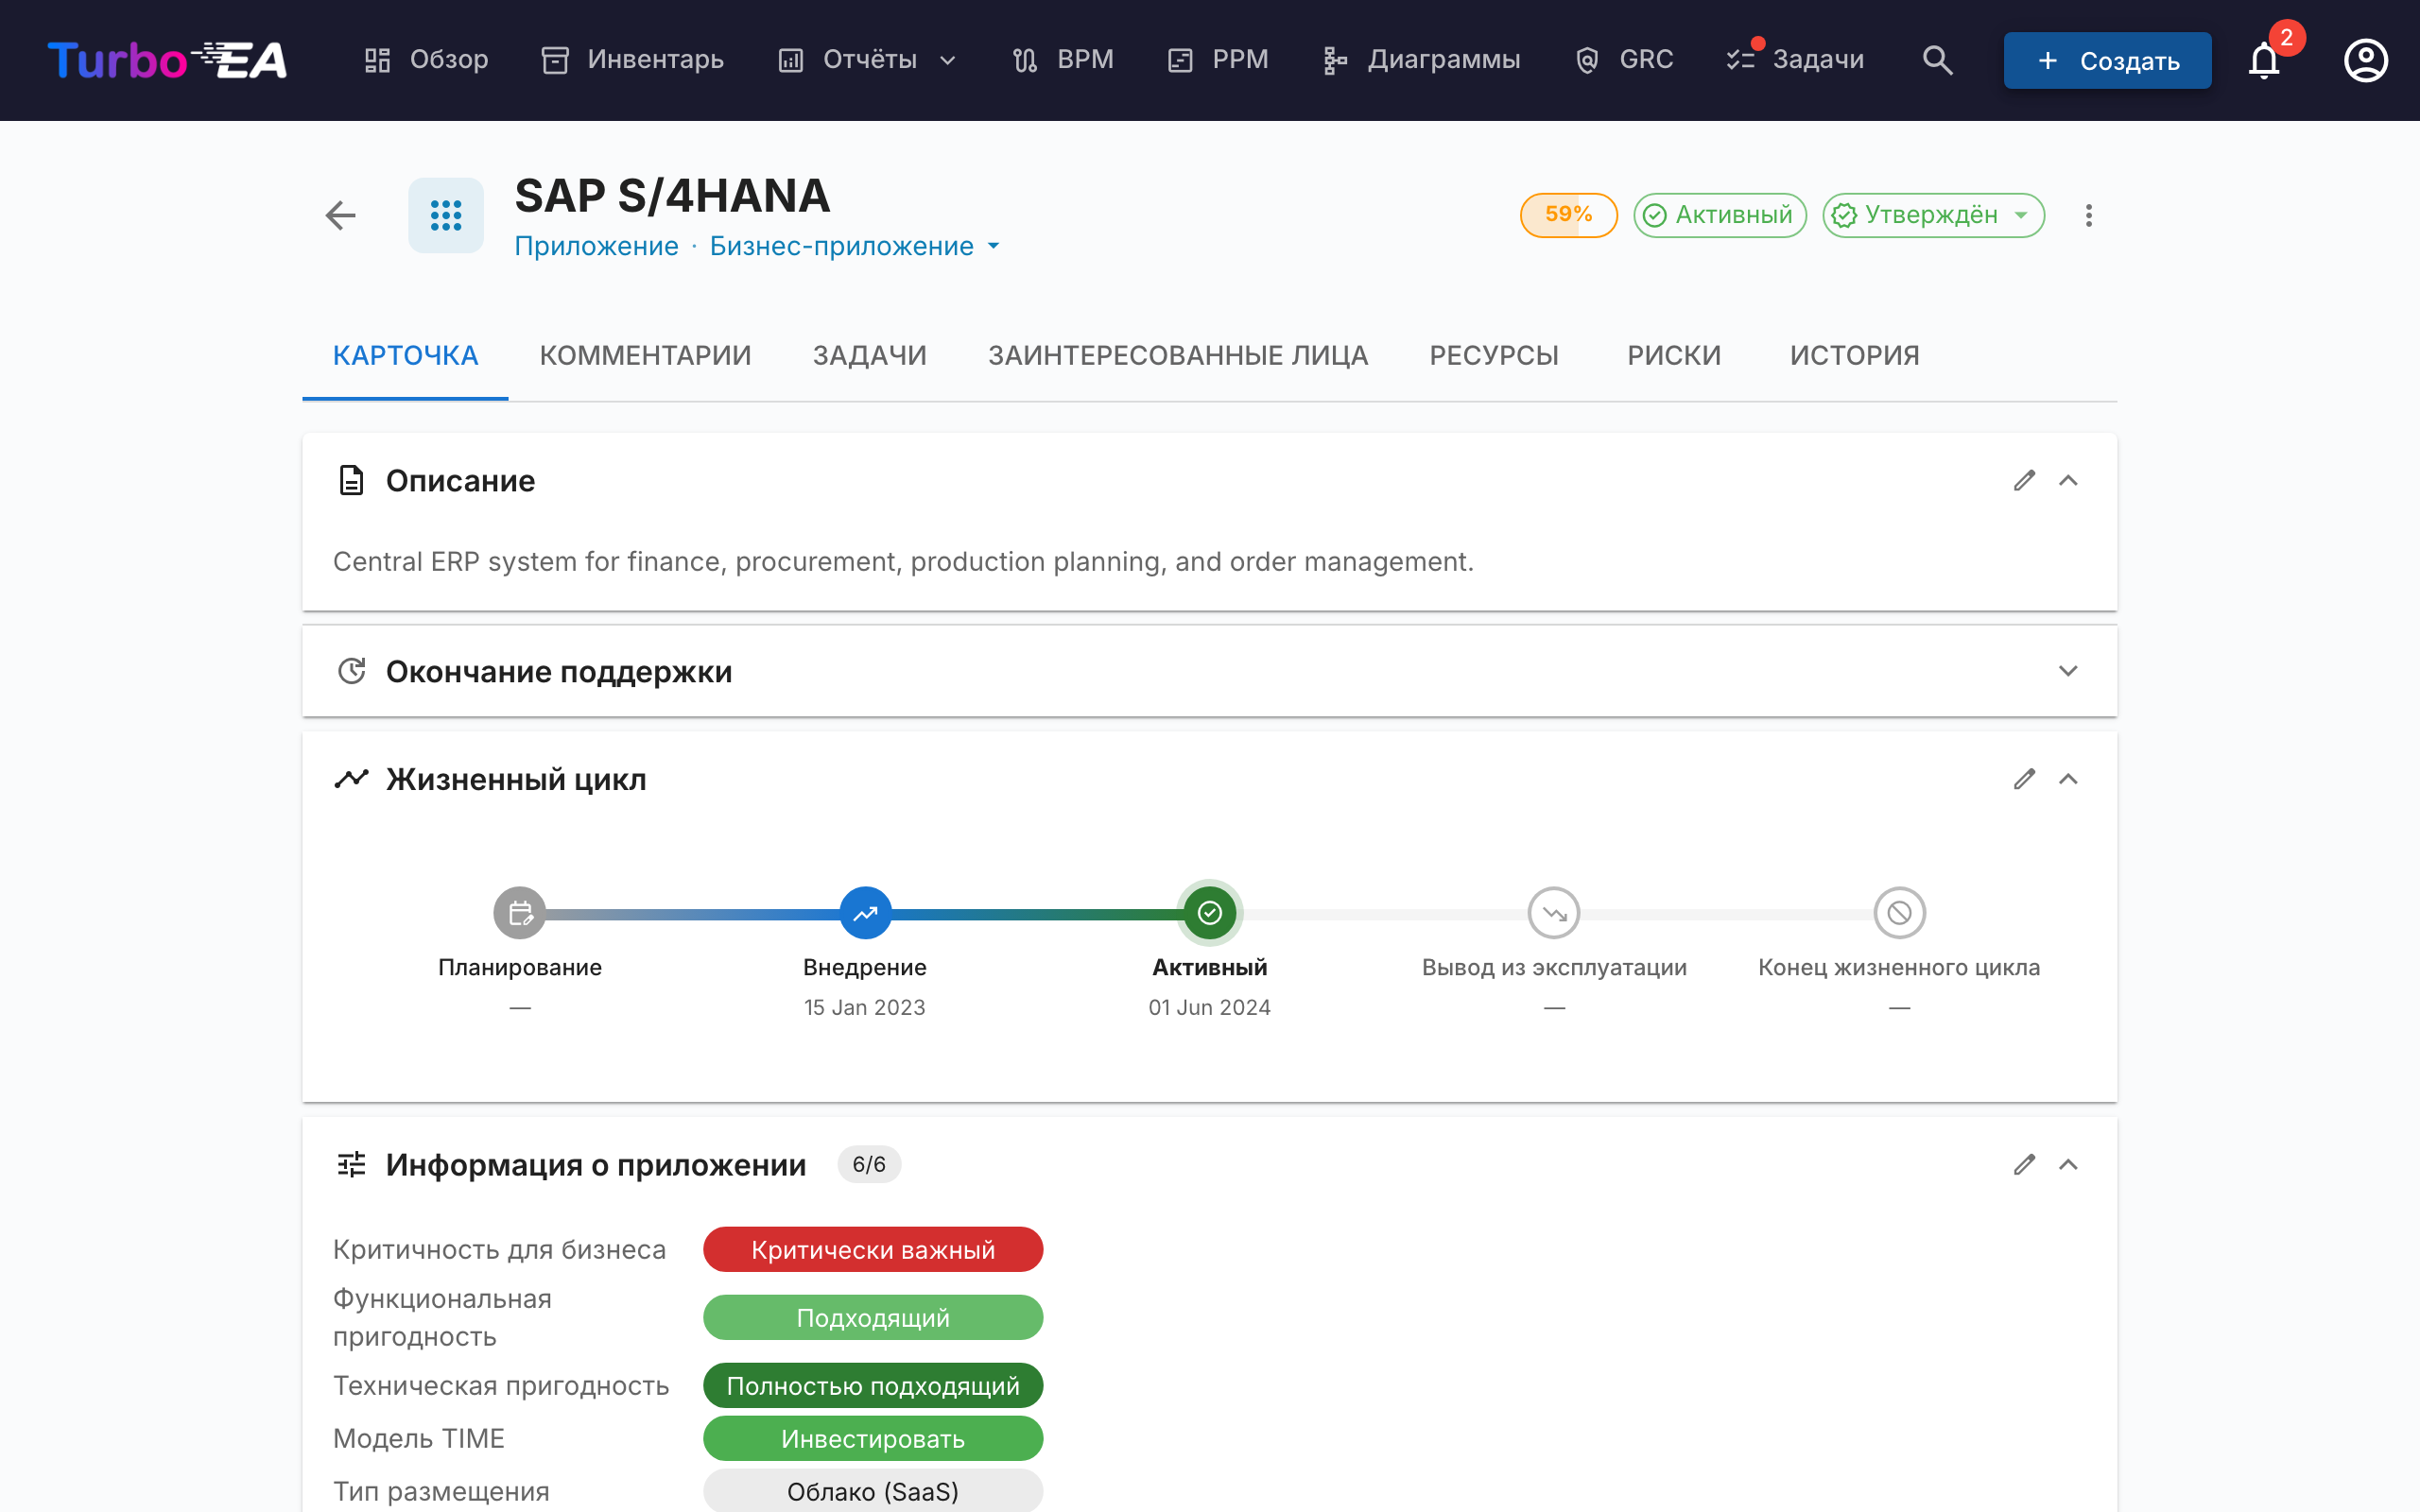
Task: Click the Окончание поддержки clock icon
Action: pyautogui.click(x=351, y=671)
